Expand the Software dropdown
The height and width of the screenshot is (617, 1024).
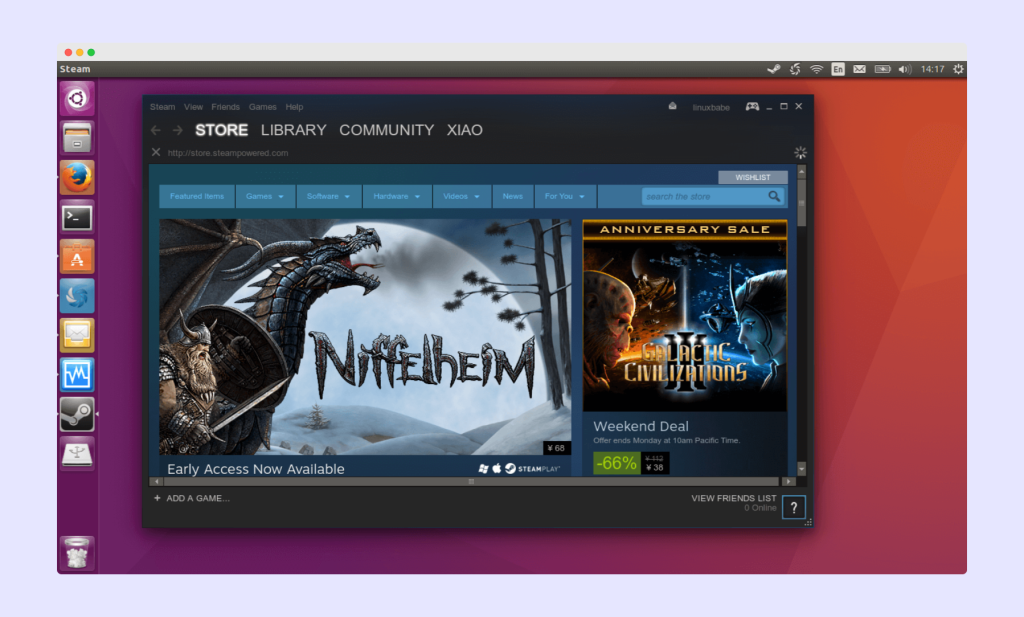coord(328,196)
